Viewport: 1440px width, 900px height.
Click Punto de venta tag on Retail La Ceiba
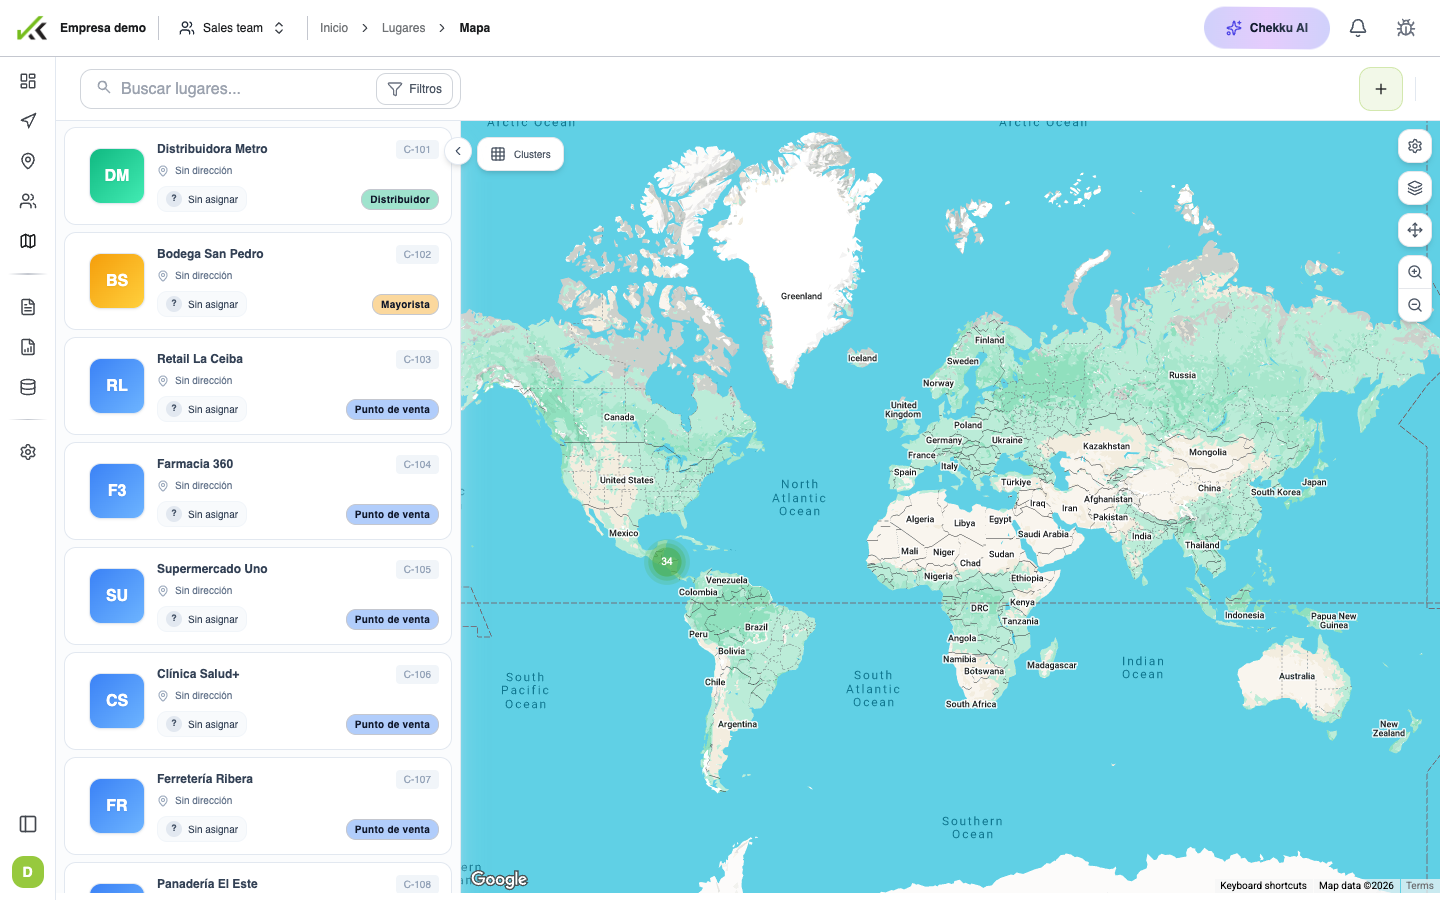point(392,409)
